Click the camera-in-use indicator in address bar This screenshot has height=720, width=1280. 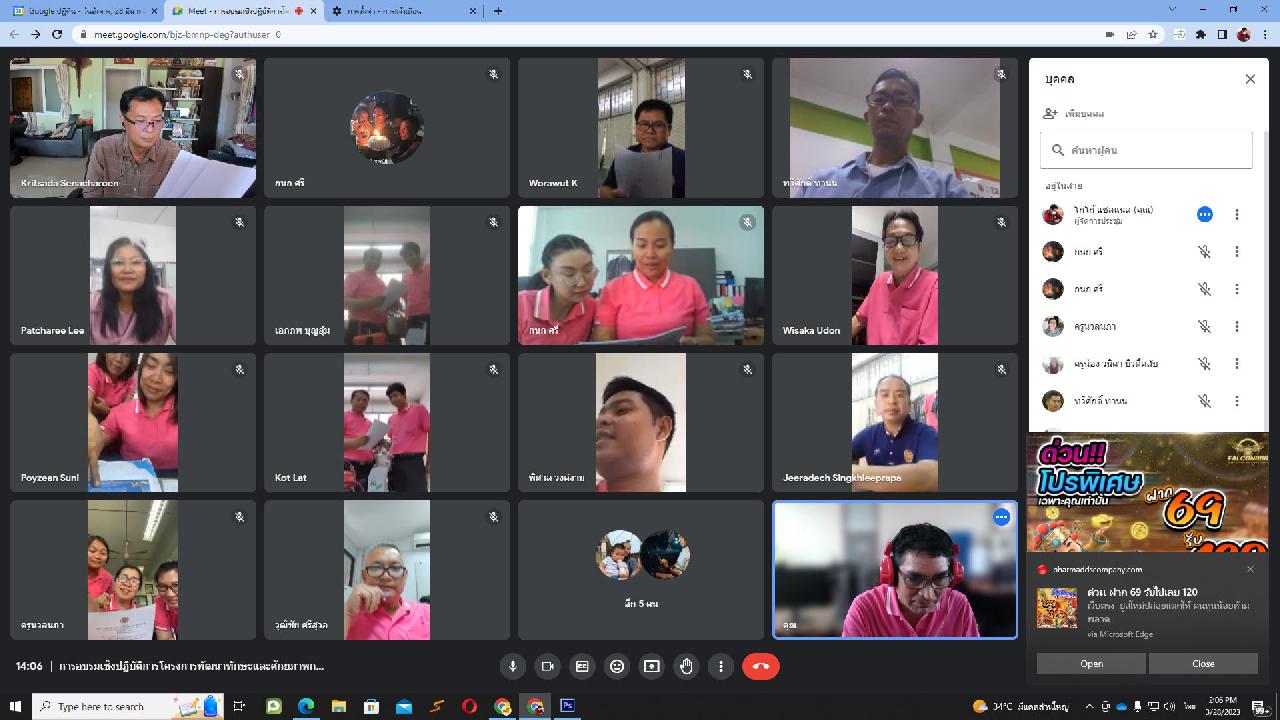(1110, 34)
